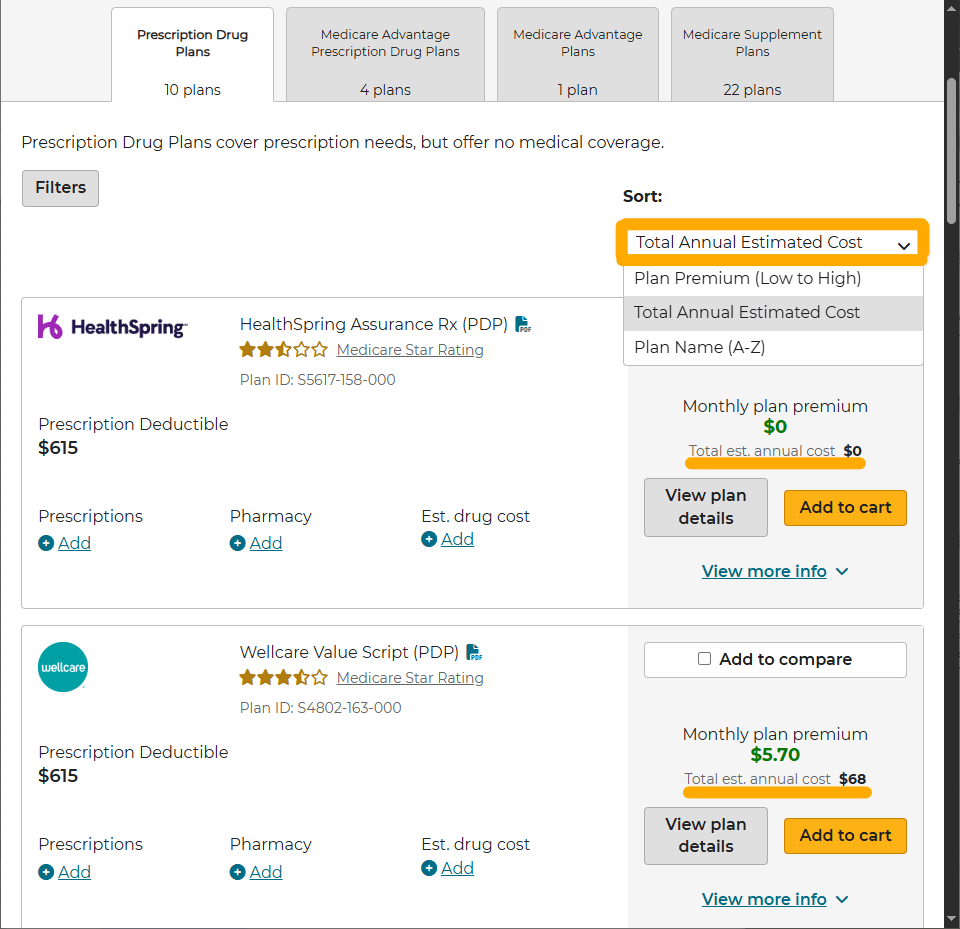Add the HealthSpring plan to cart
The height and width of the screenshot is (929, 960).
tap(845, 508)
